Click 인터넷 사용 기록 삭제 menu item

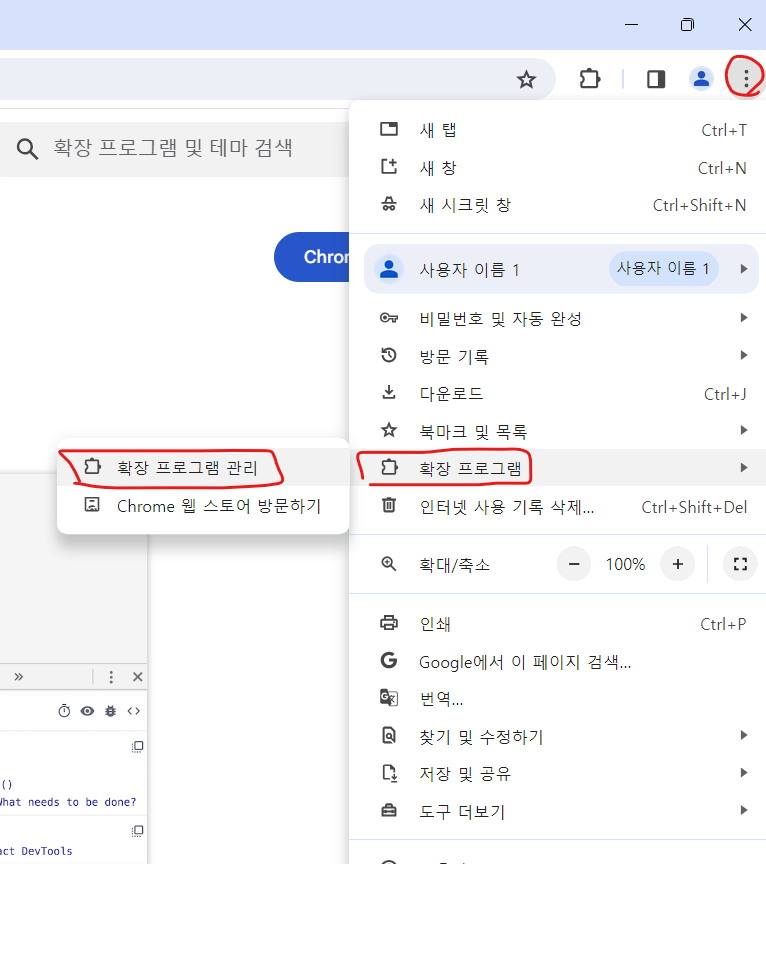point(558,506)
